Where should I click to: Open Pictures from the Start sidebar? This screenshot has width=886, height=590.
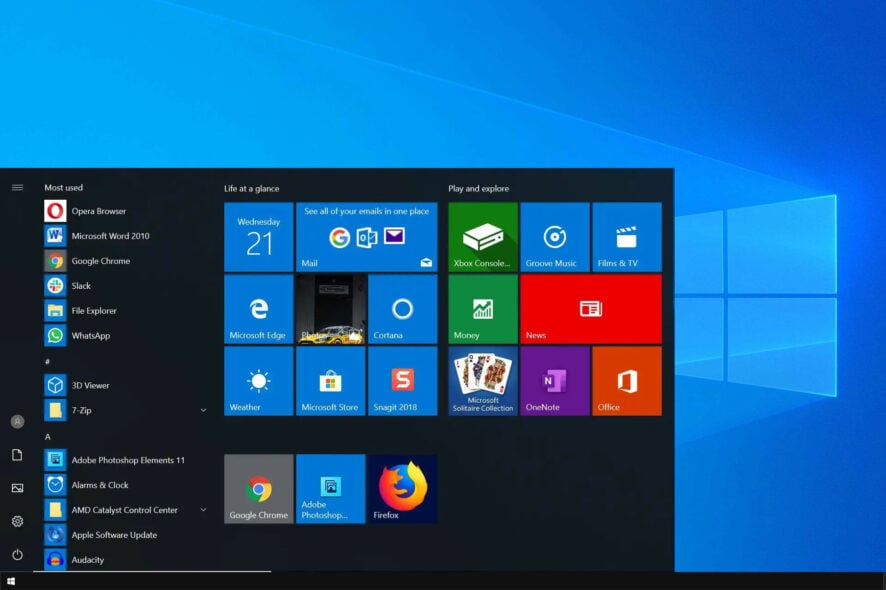[x=18, y=488]
